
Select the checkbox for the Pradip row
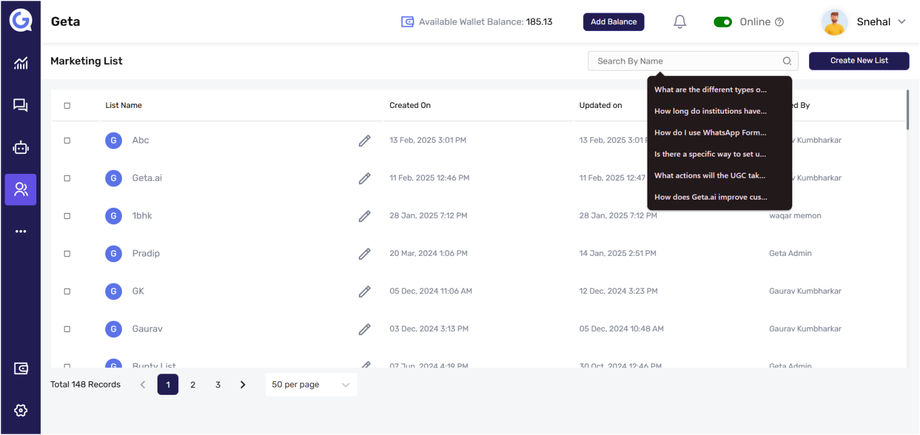pos(67,253)
